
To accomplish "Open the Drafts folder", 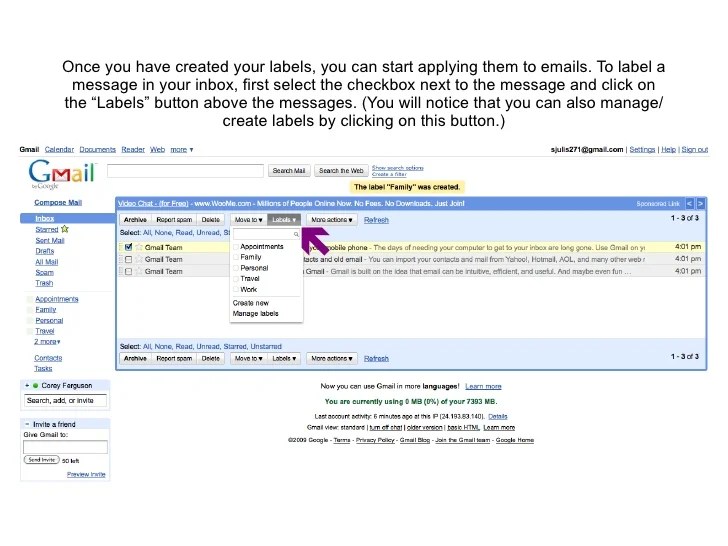I will pyautogui.click(x=45, y=251).
